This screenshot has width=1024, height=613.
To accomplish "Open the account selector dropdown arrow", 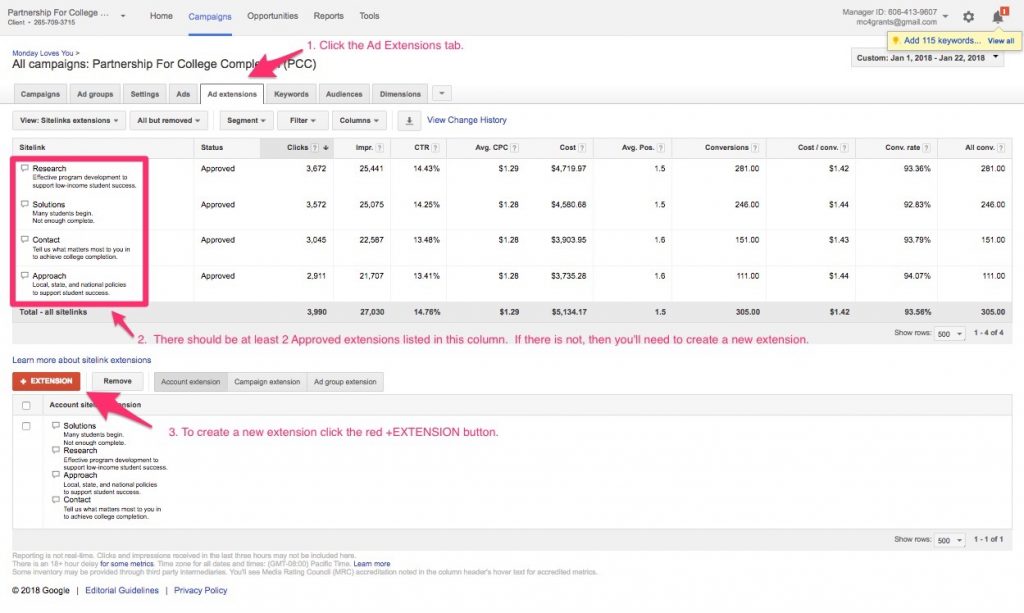I will 123,16.
